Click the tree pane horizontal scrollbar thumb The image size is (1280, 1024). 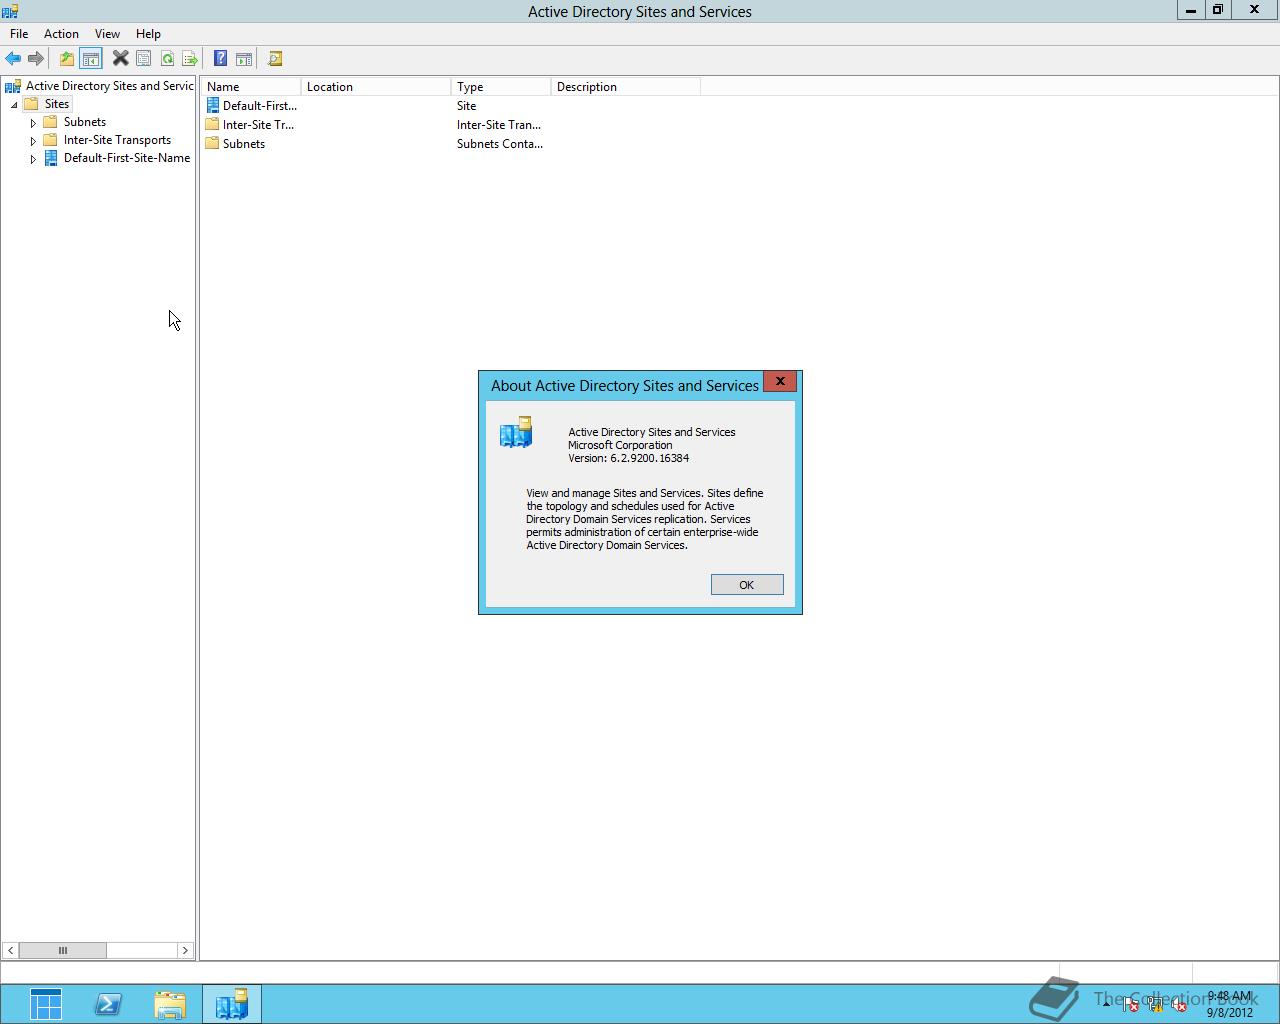(62, 950)
